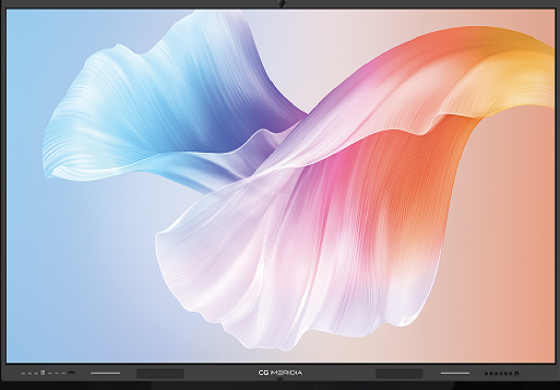Screen dimensions: 560x390
Task: Tap the first small round bezel button
Action: pyautogui.click(x=486, y=374)
